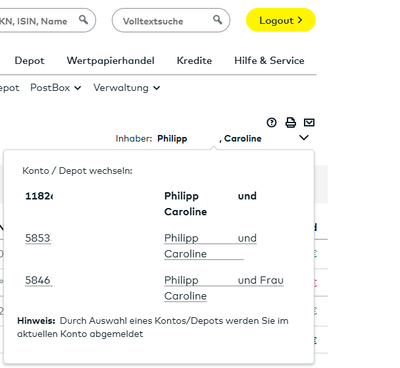
Task: Select the 'Philipp und Frau' account holder link
Action: click(x=224, y=280)
